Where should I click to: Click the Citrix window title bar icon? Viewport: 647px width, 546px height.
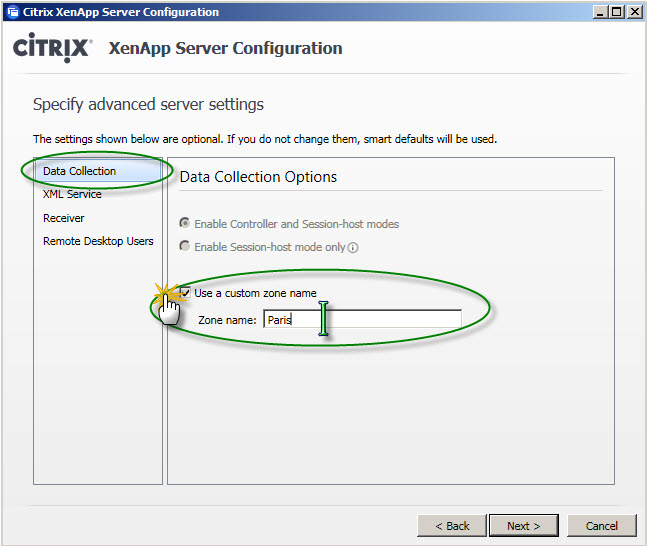click(x=13, y=12)
